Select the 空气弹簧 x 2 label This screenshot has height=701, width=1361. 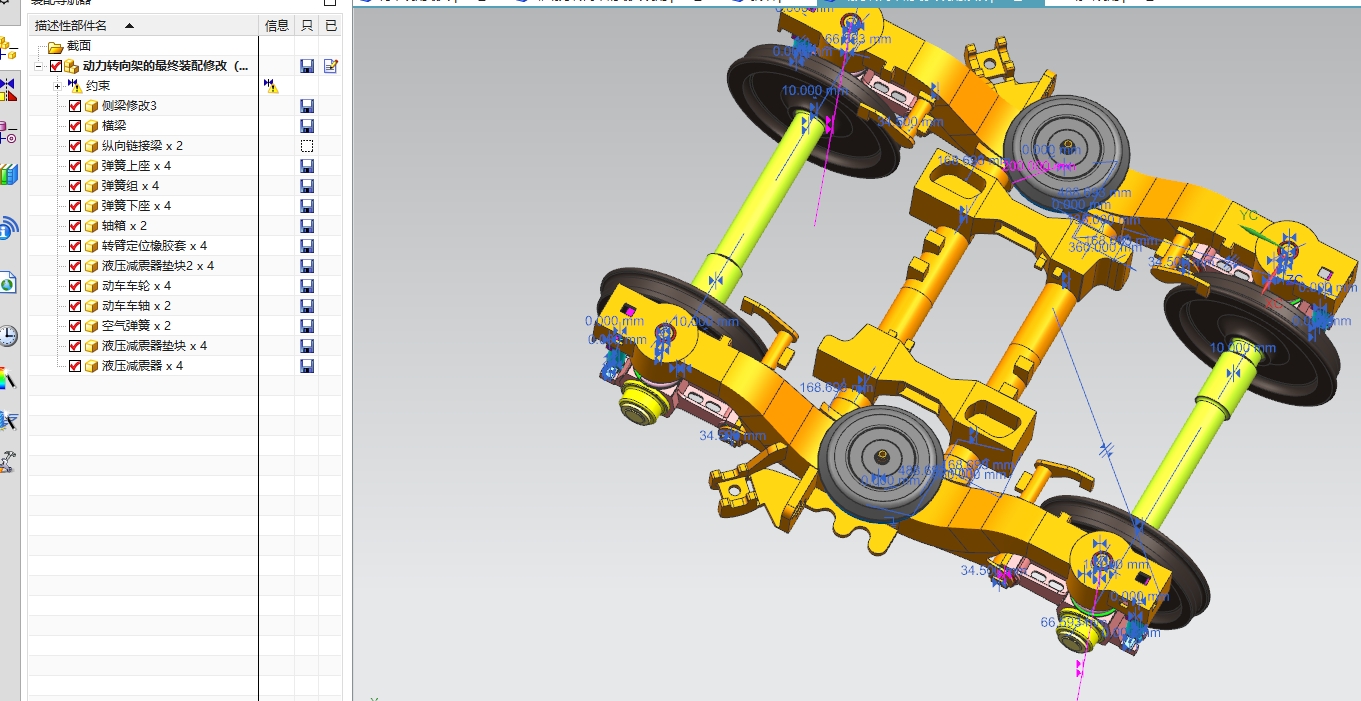(x=137, y=326)
